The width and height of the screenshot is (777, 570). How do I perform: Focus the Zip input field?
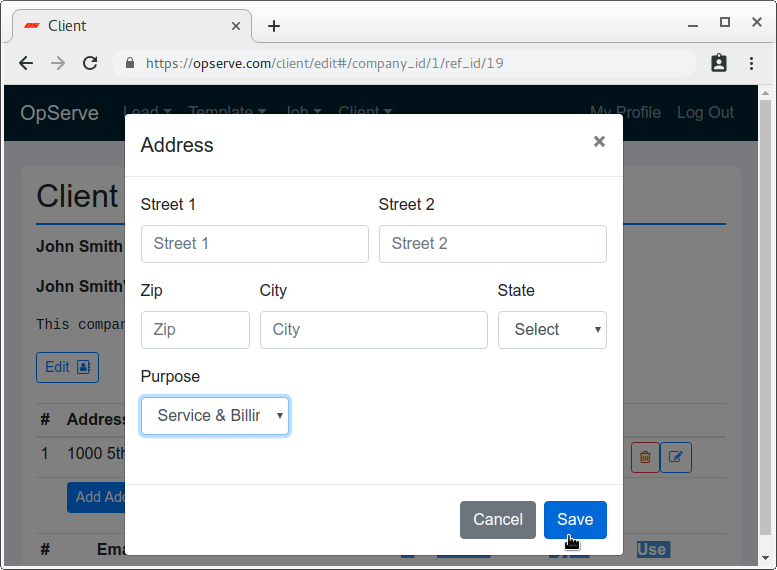(x=195, y=330)
